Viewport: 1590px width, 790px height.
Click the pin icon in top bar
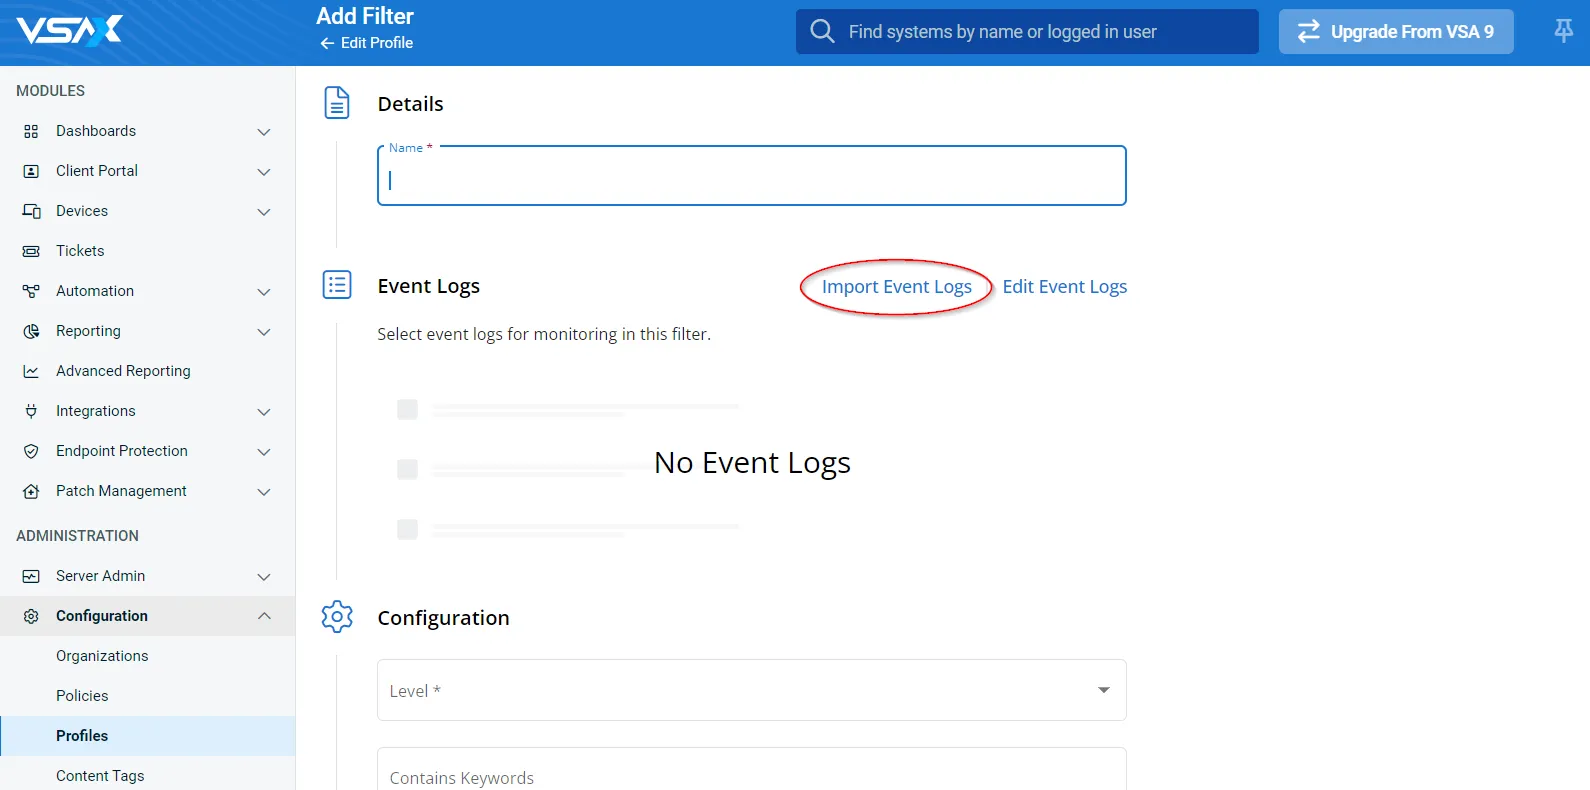[1563, 32]
